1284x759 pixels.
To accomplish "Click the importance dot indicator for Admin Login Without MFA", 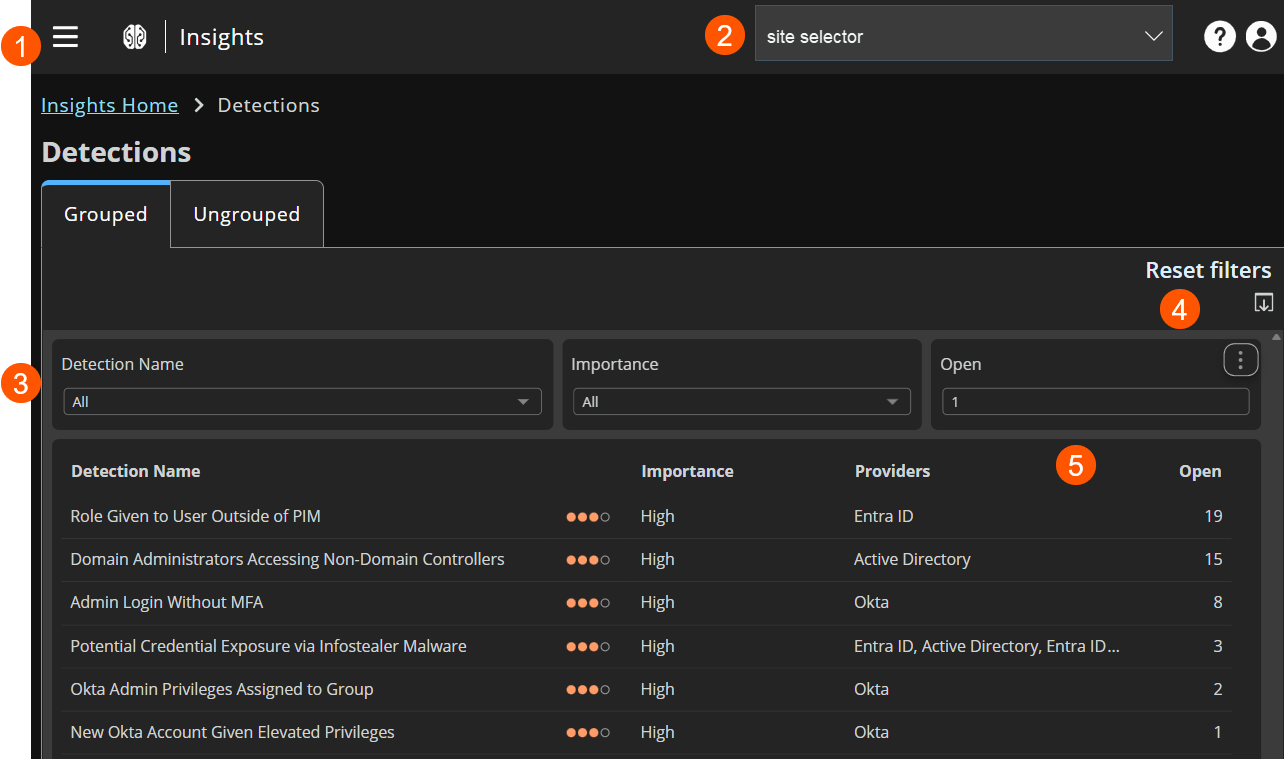I will (x=588, y=602).
